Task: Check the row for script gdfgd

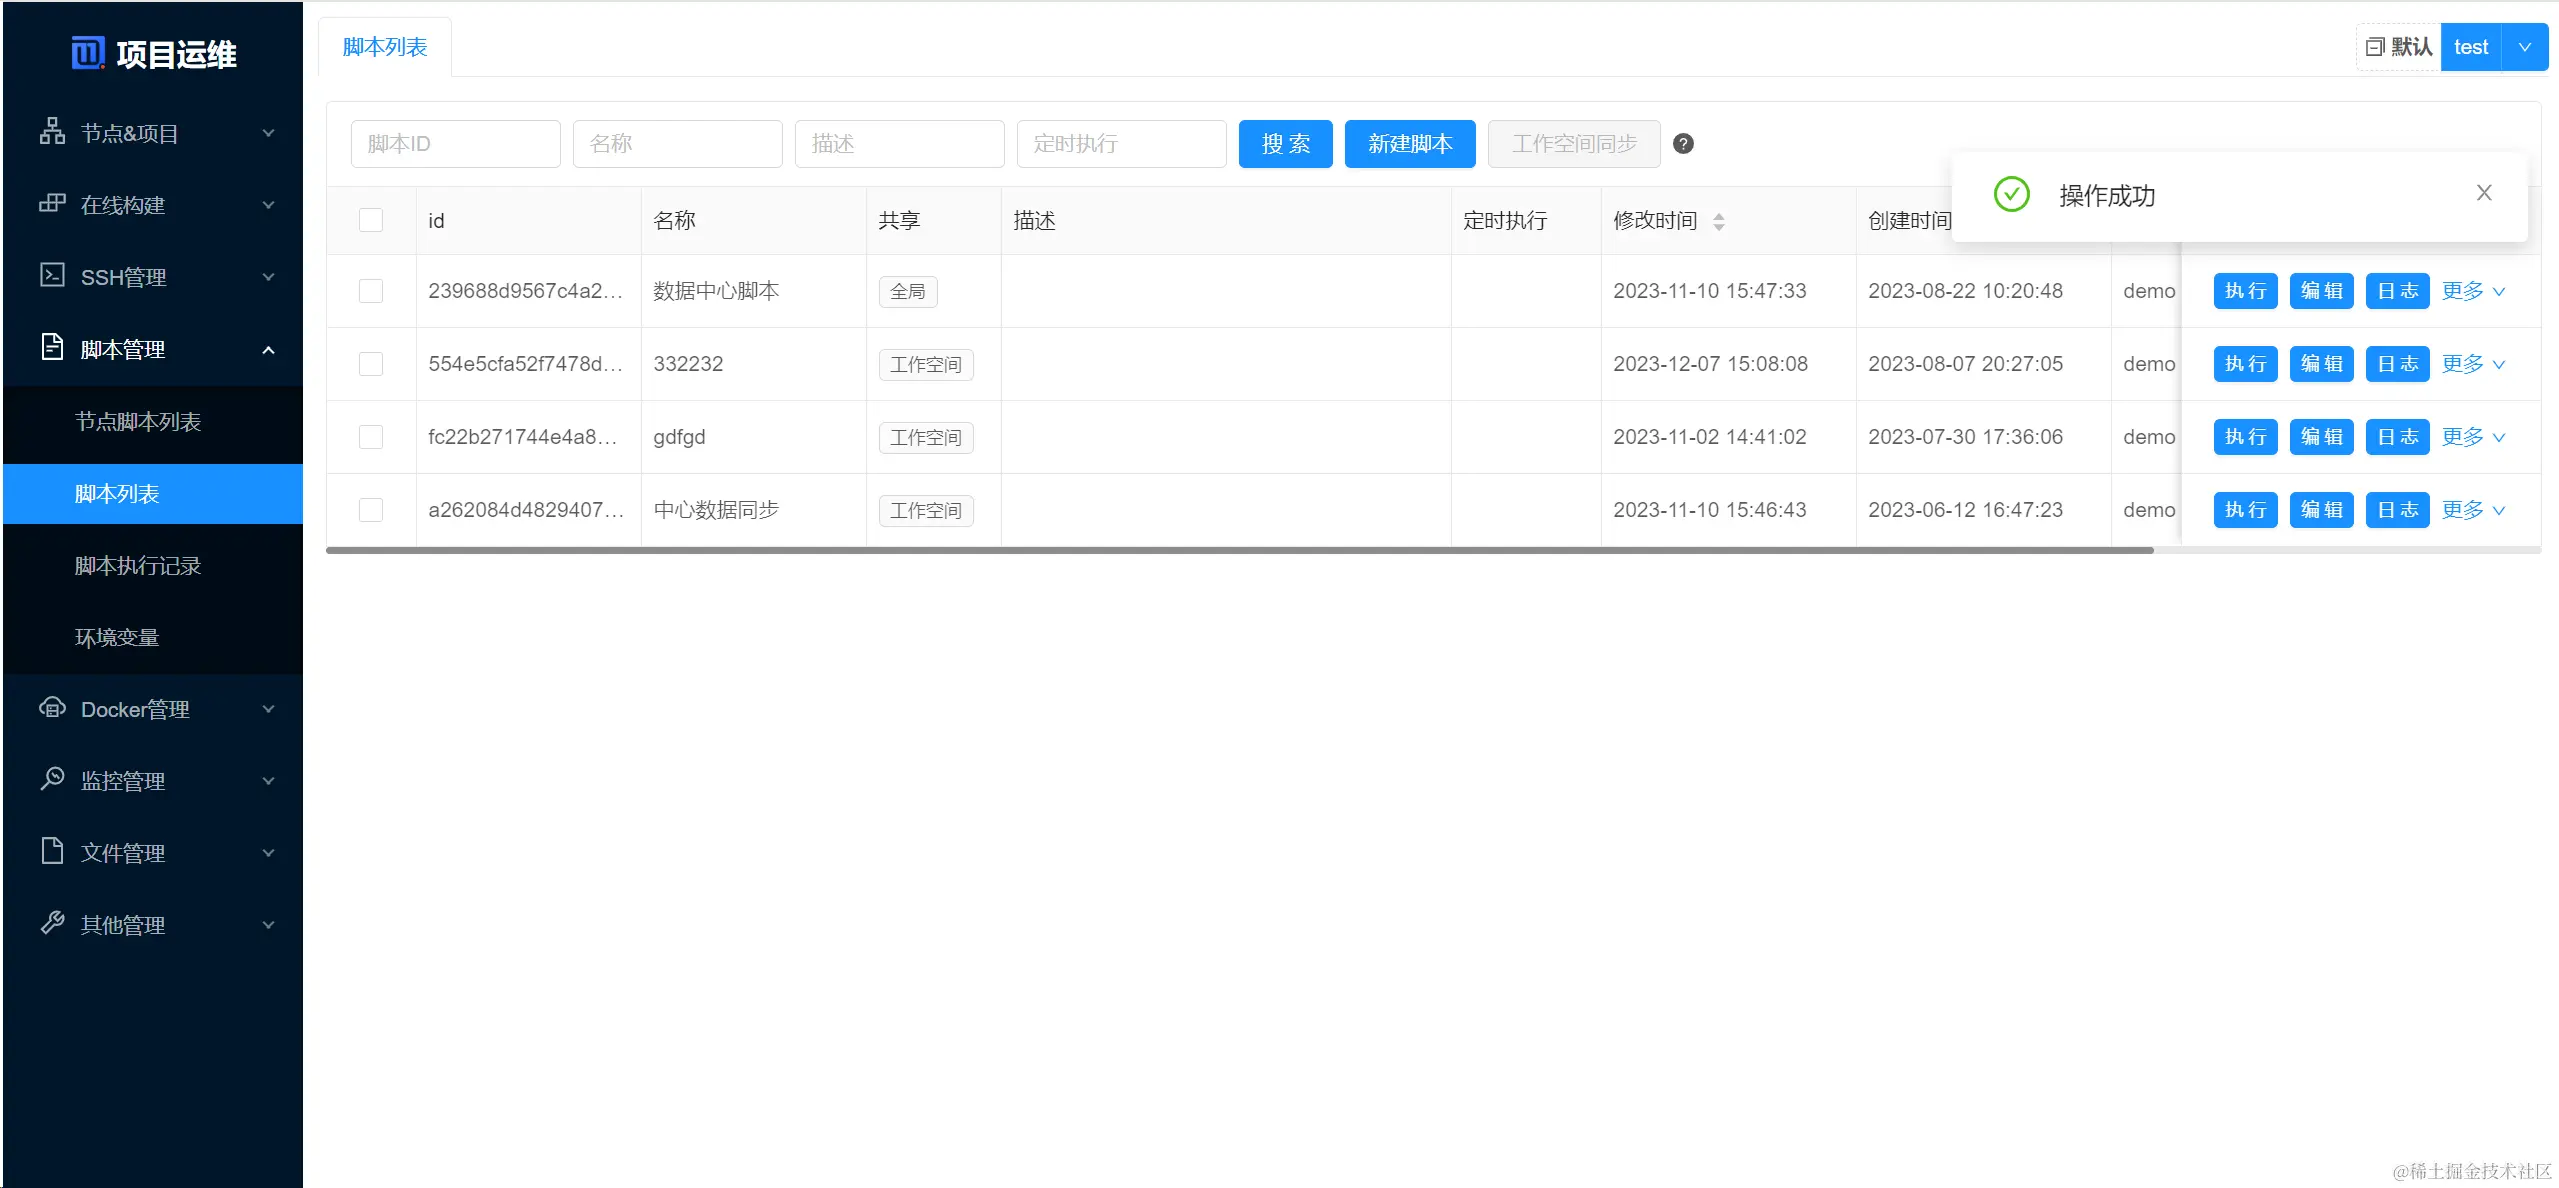Action: point(371,437)
